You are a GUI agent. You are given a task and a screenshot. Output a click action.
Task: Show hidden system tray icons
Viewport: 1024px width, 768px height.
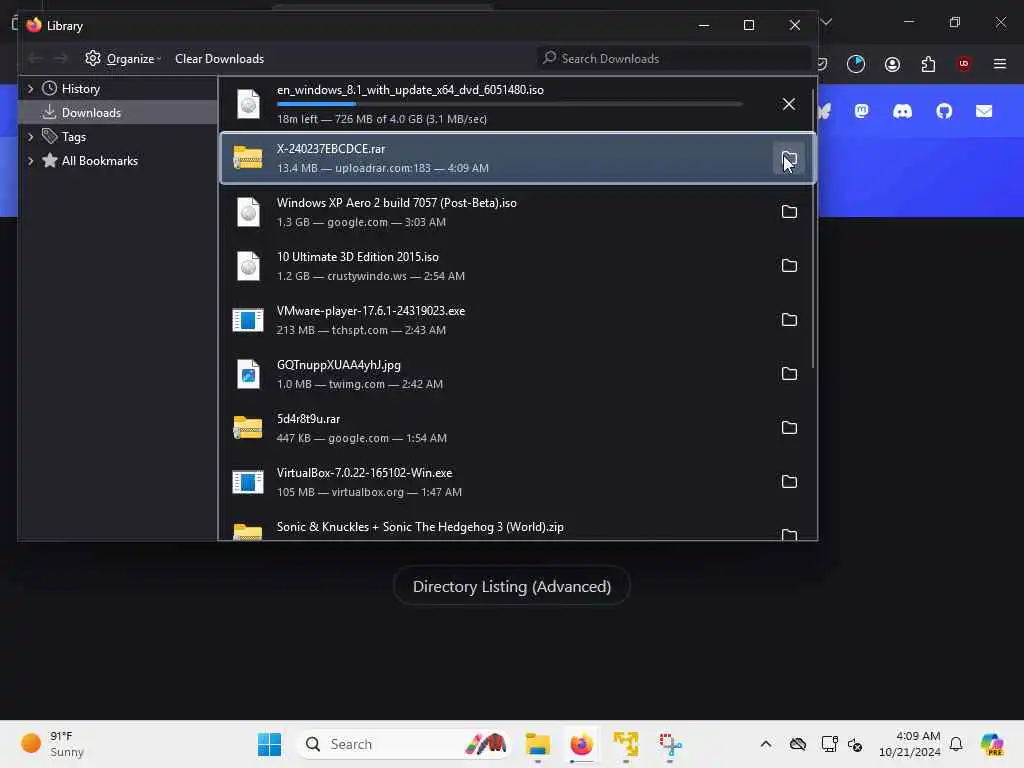(766, 744)
